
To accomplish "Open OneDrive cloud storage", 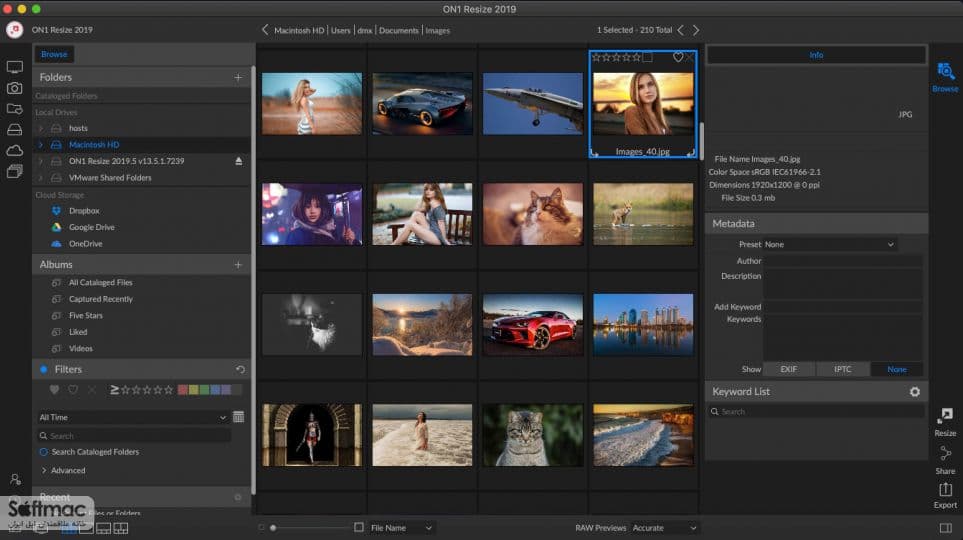I will click(85, 244).
